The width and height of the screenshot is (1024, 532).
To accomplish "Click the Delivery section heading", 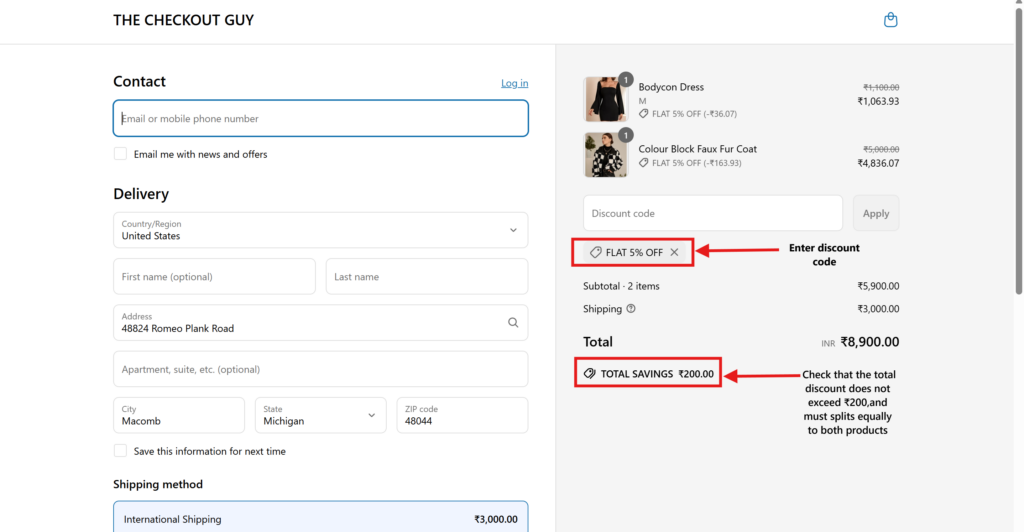I will (x=141, y=194).
